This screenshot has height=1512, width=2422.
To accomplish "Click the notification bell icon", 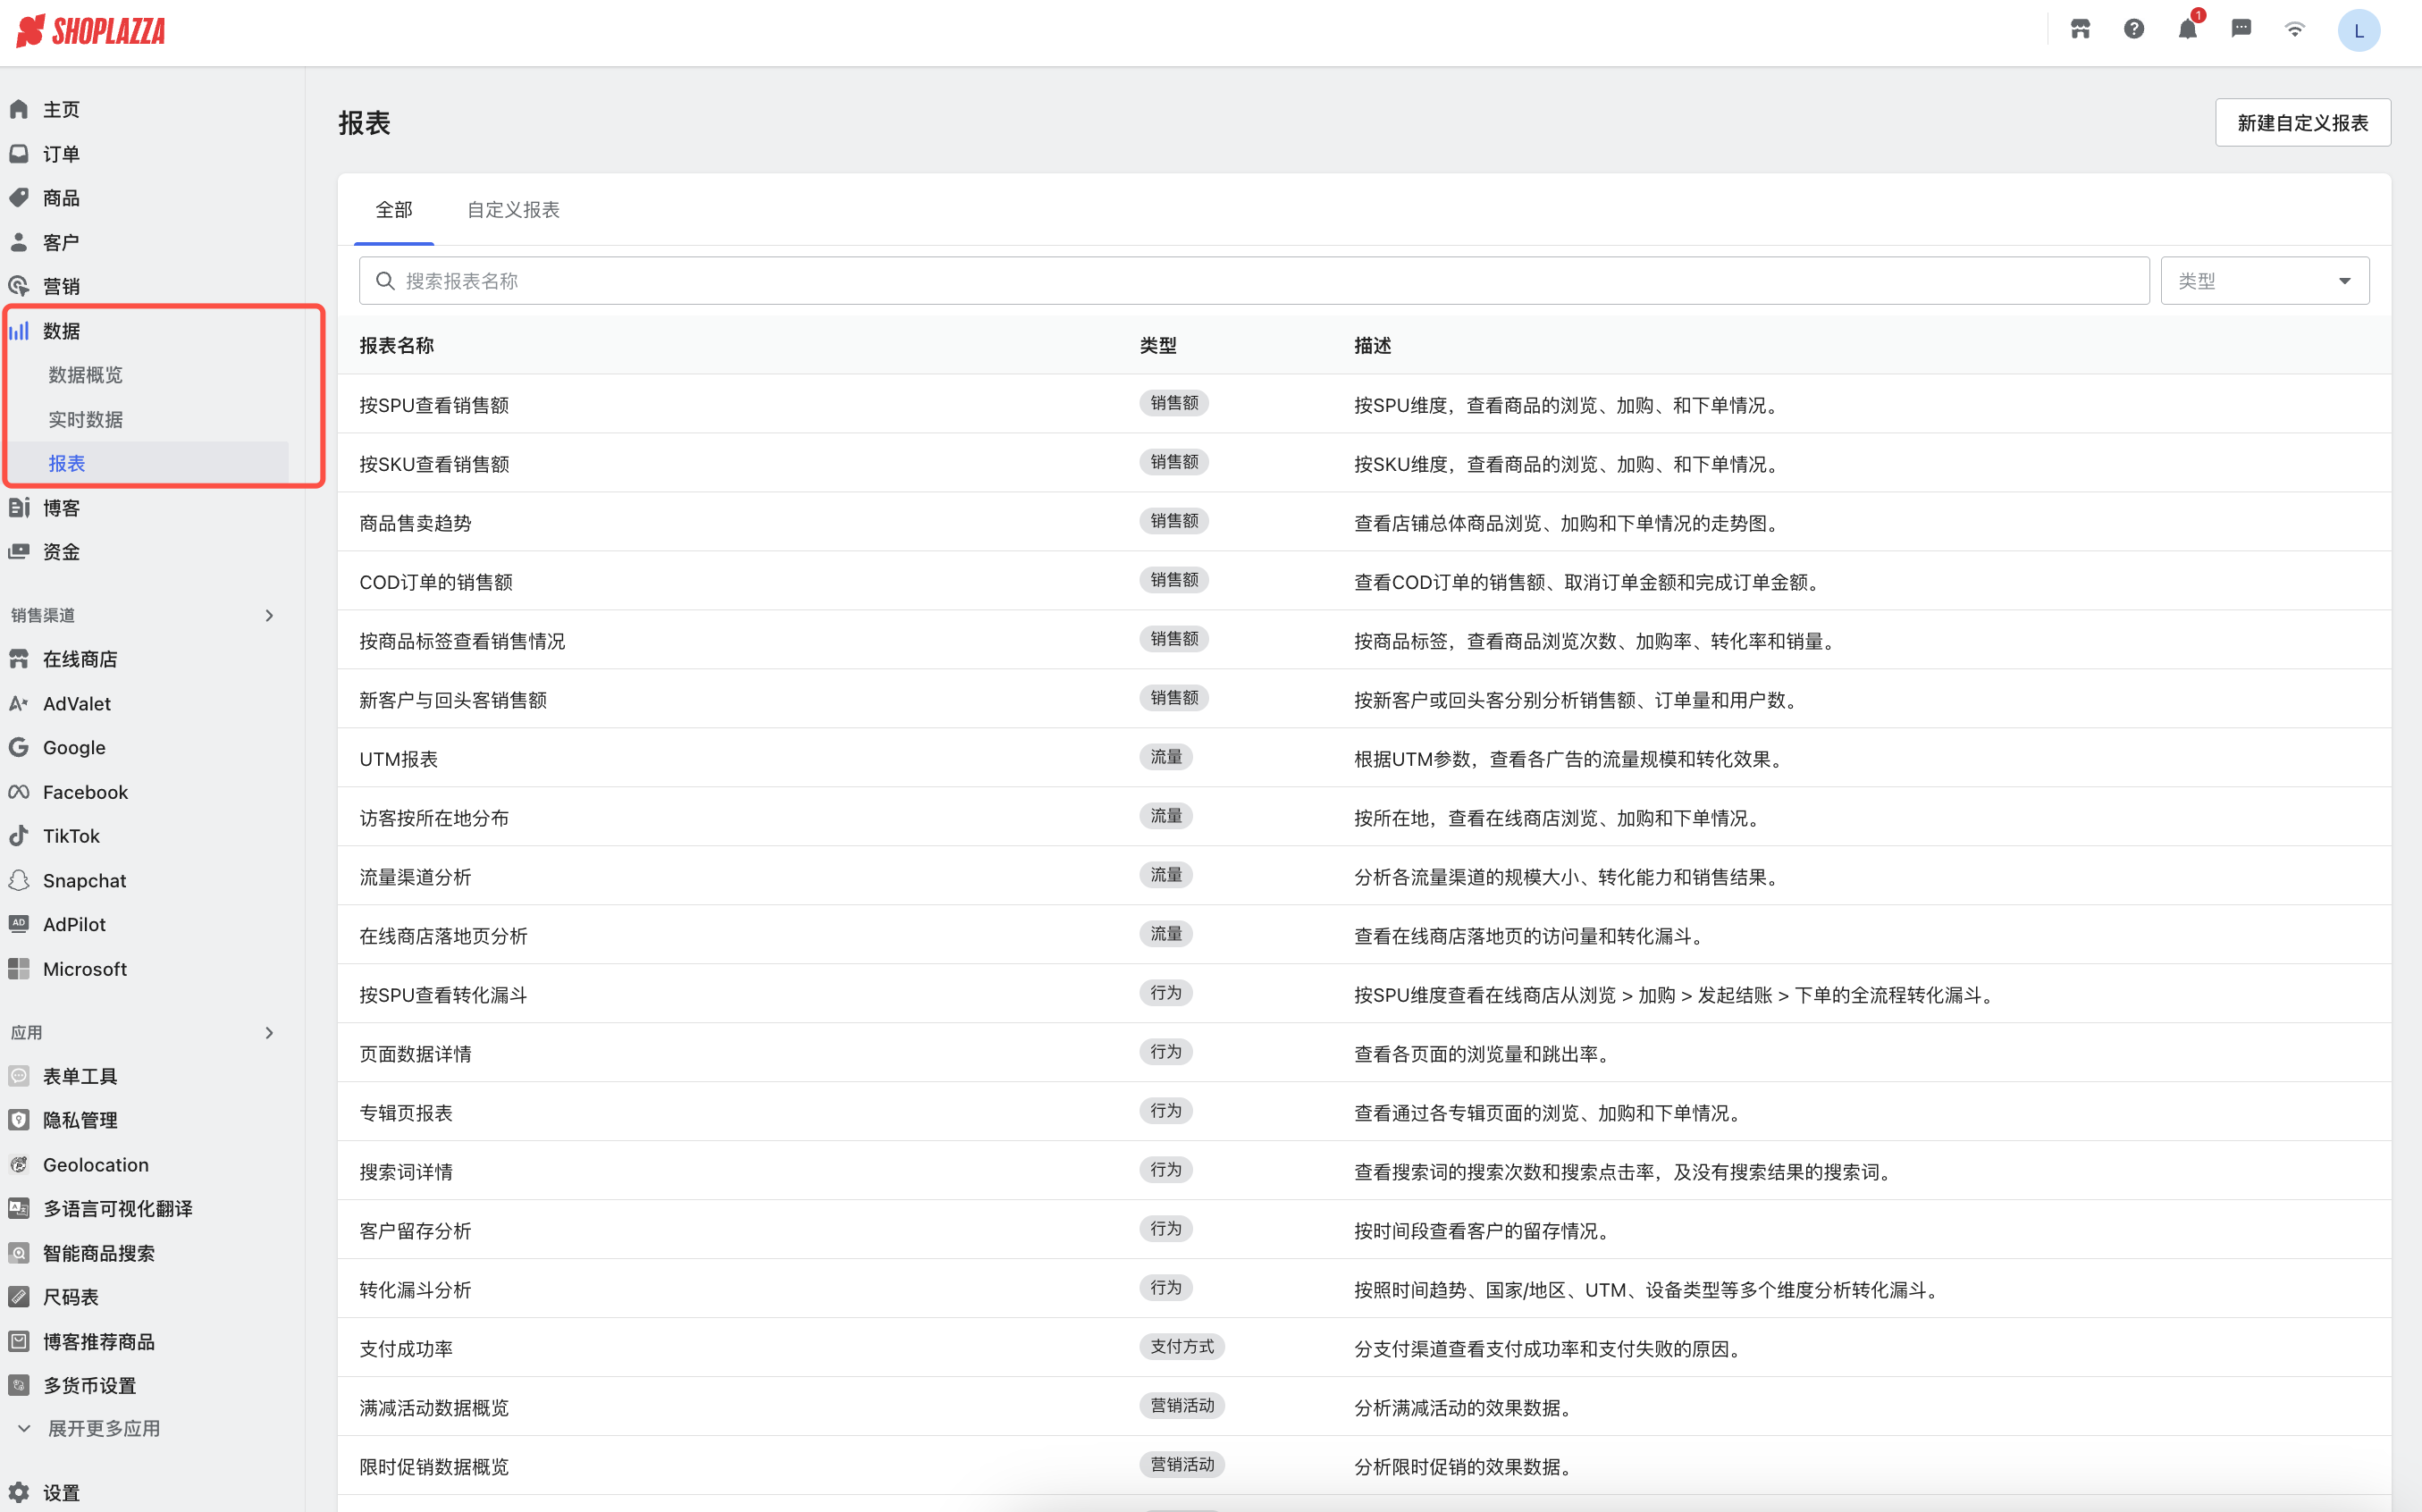I will coord(2187,30).
